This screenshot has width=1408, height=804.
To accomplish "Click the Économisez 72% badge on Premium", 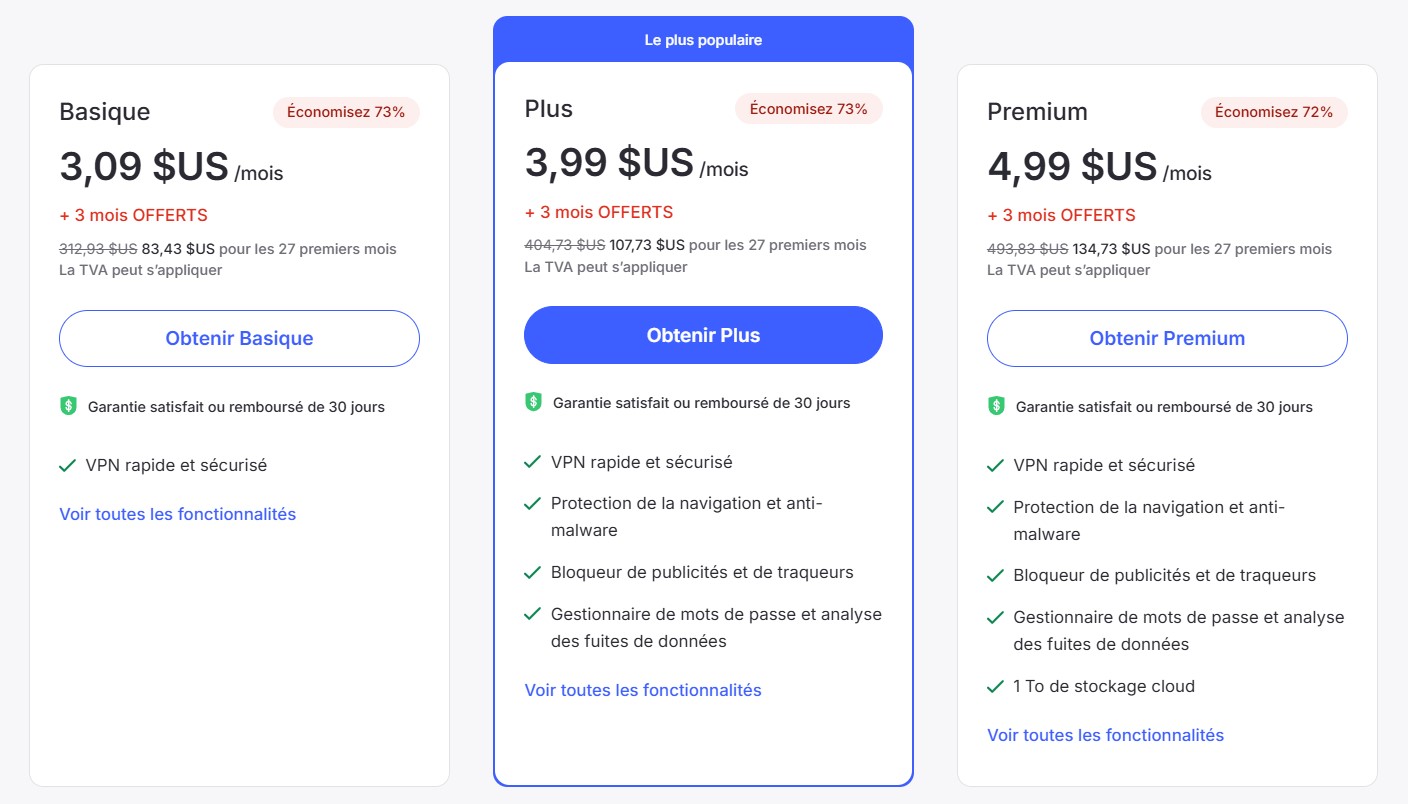I will pos(1274,112).
